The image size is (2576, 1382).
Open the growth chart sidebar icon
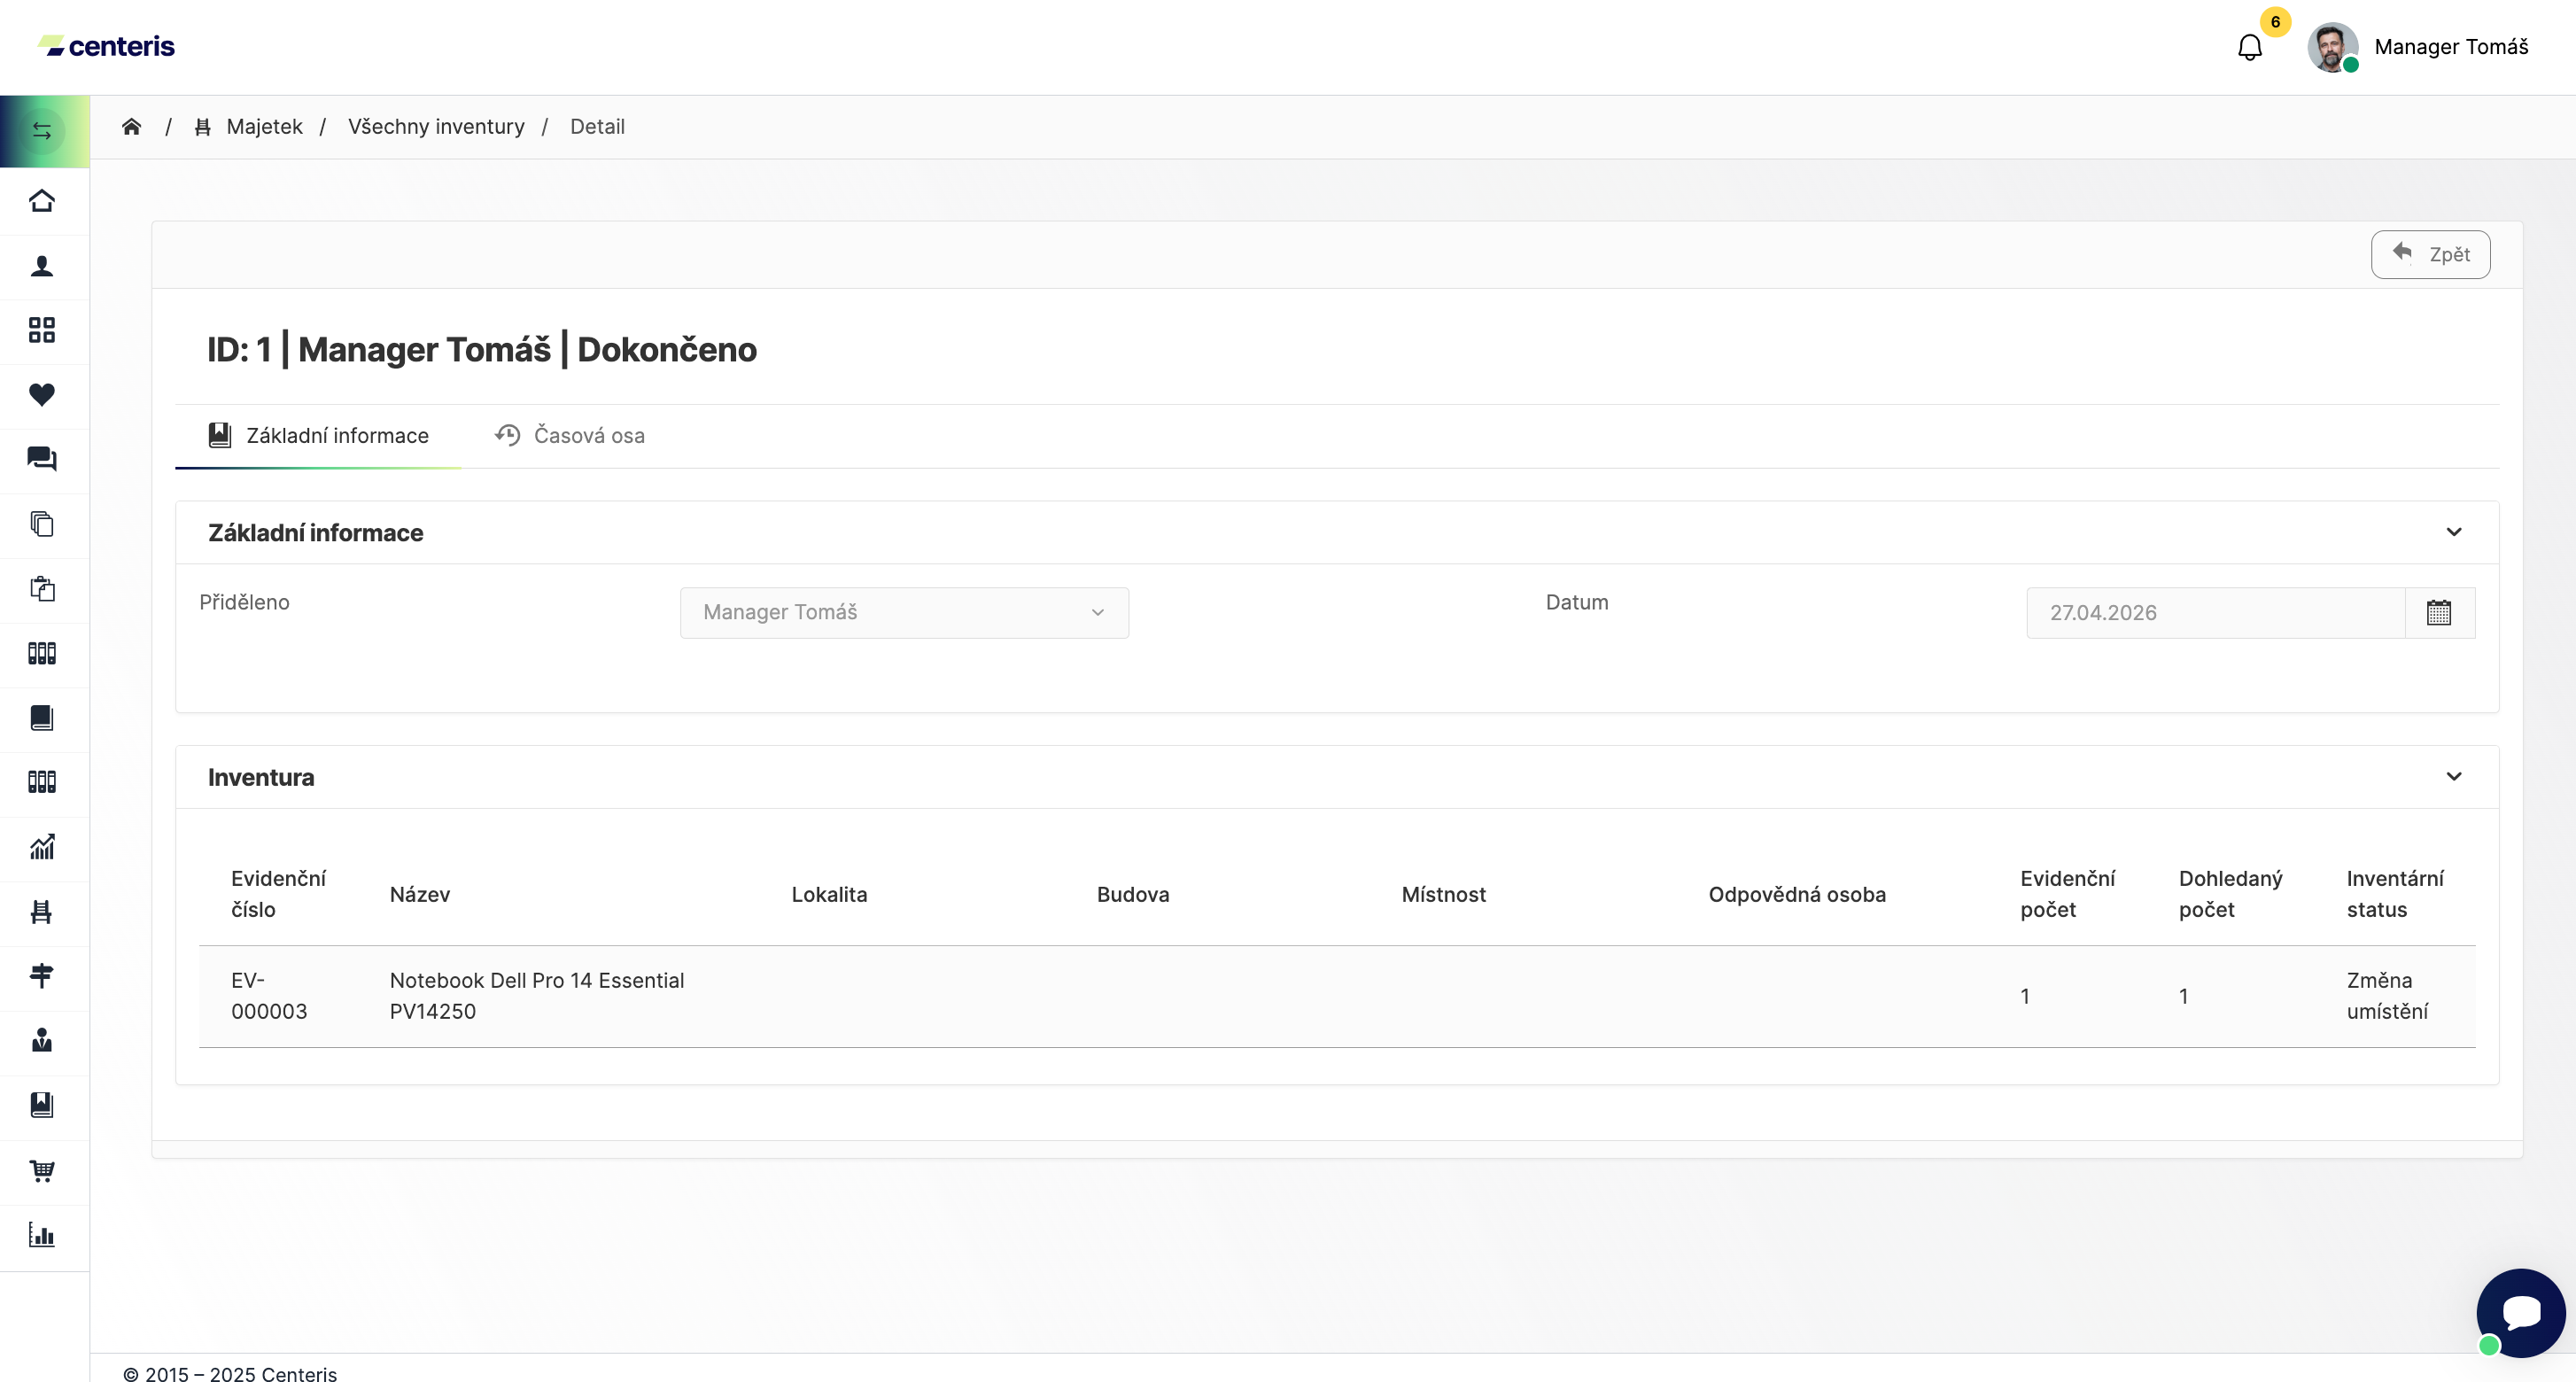click(x=42, y=847)
